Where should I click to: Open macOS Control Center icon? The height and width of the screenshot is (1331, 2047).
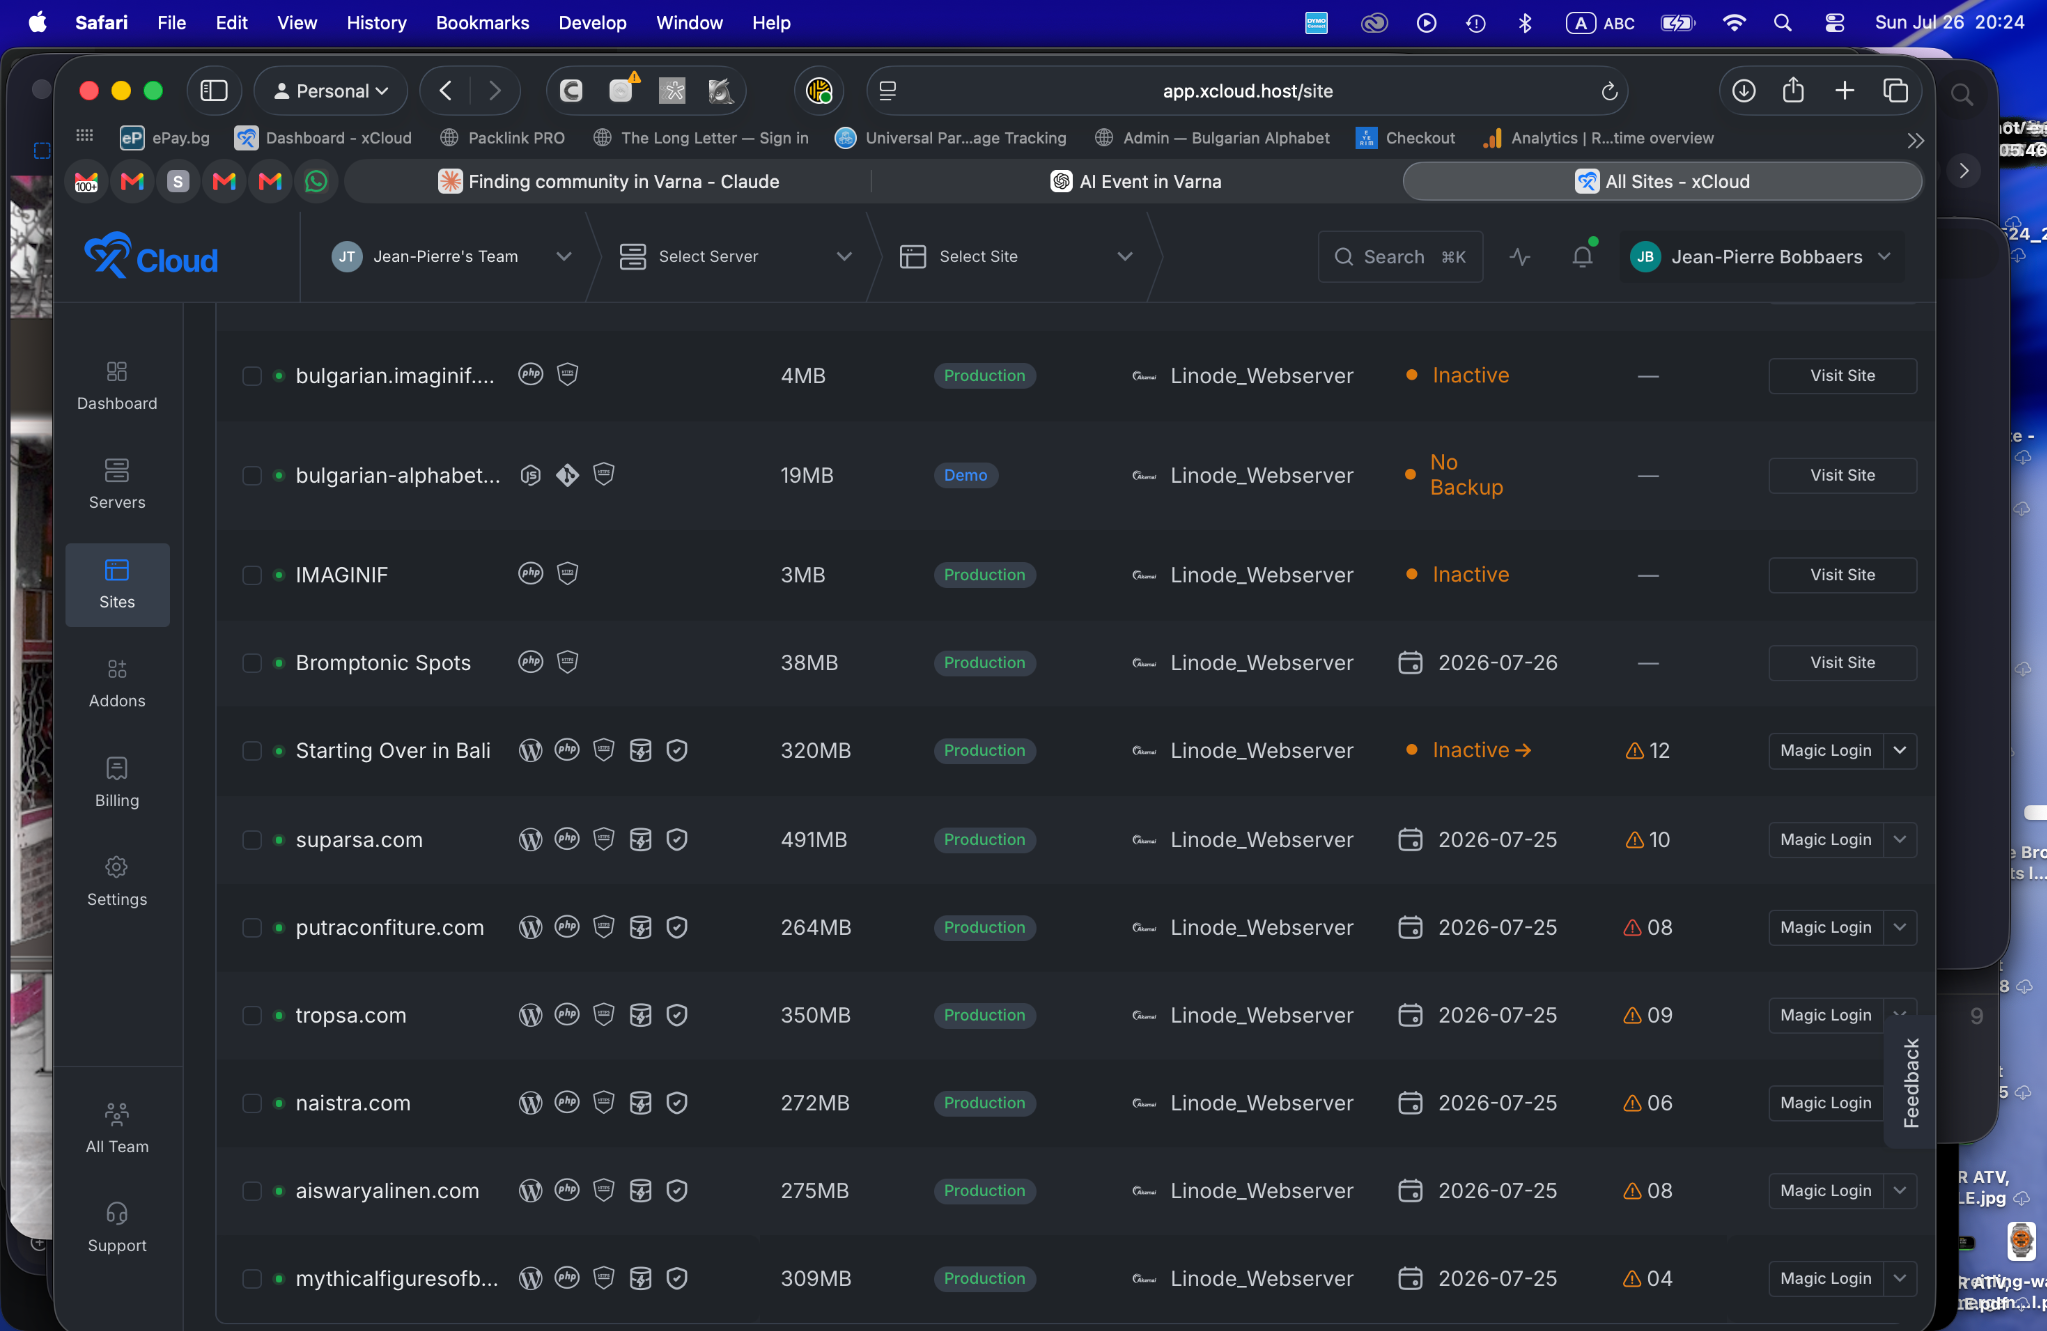[1834, 22]
